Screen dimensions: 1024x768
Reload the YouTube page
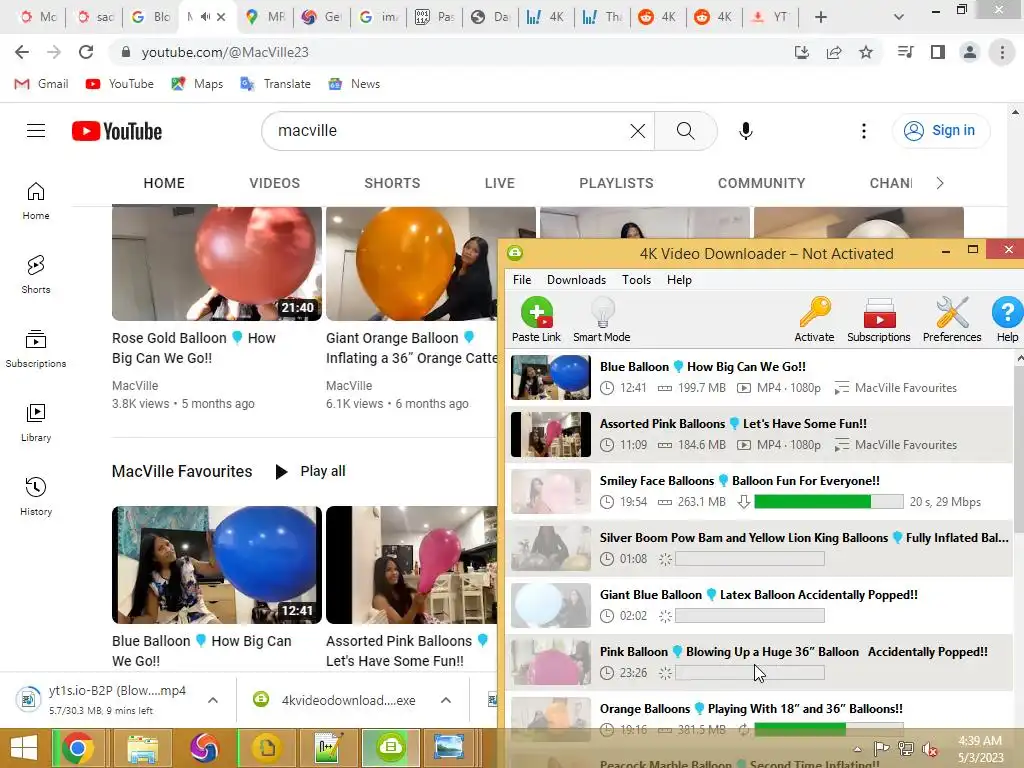tap(86, 52)
